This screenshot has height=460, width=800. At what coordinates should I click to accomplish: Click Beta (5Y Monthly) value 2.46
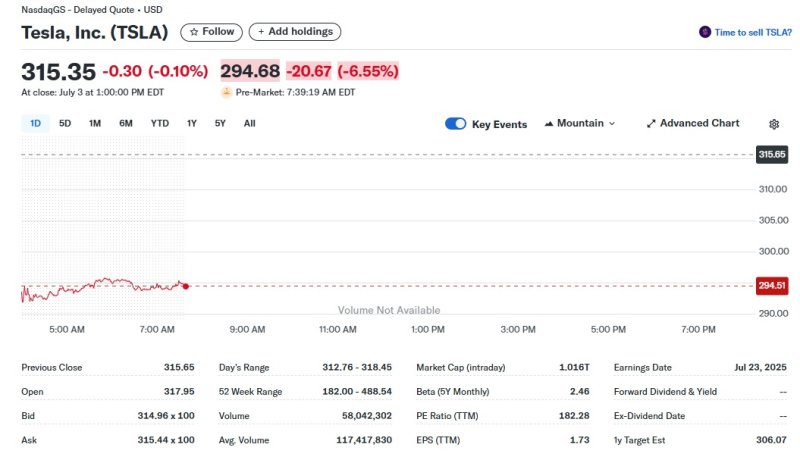pyautogui.click(x=580, y=392)
